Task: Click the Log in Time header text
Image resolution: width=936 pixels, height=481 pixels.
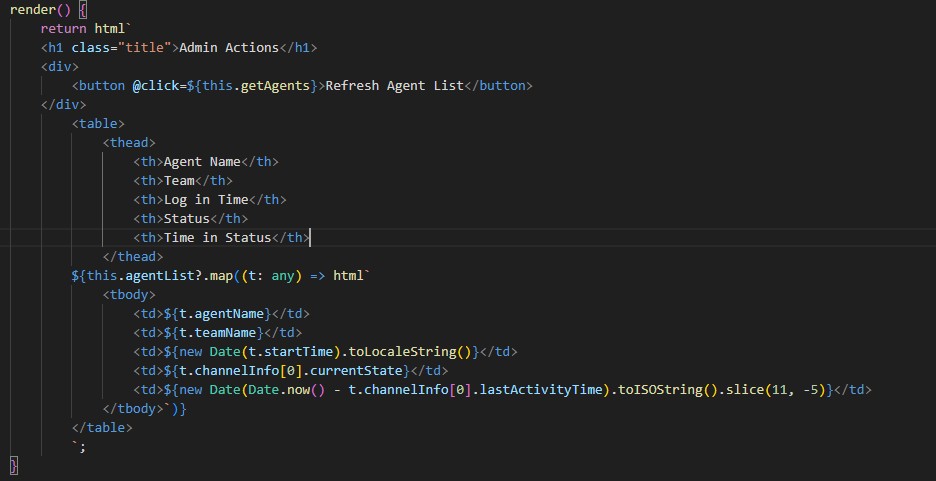Action: [206, 200]
